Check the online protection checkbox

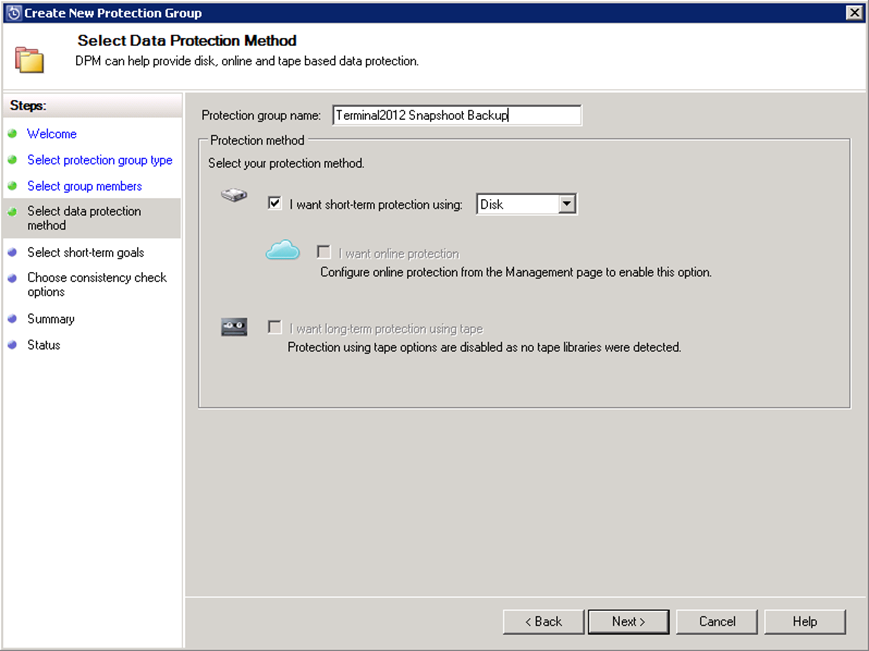[324, 252]
